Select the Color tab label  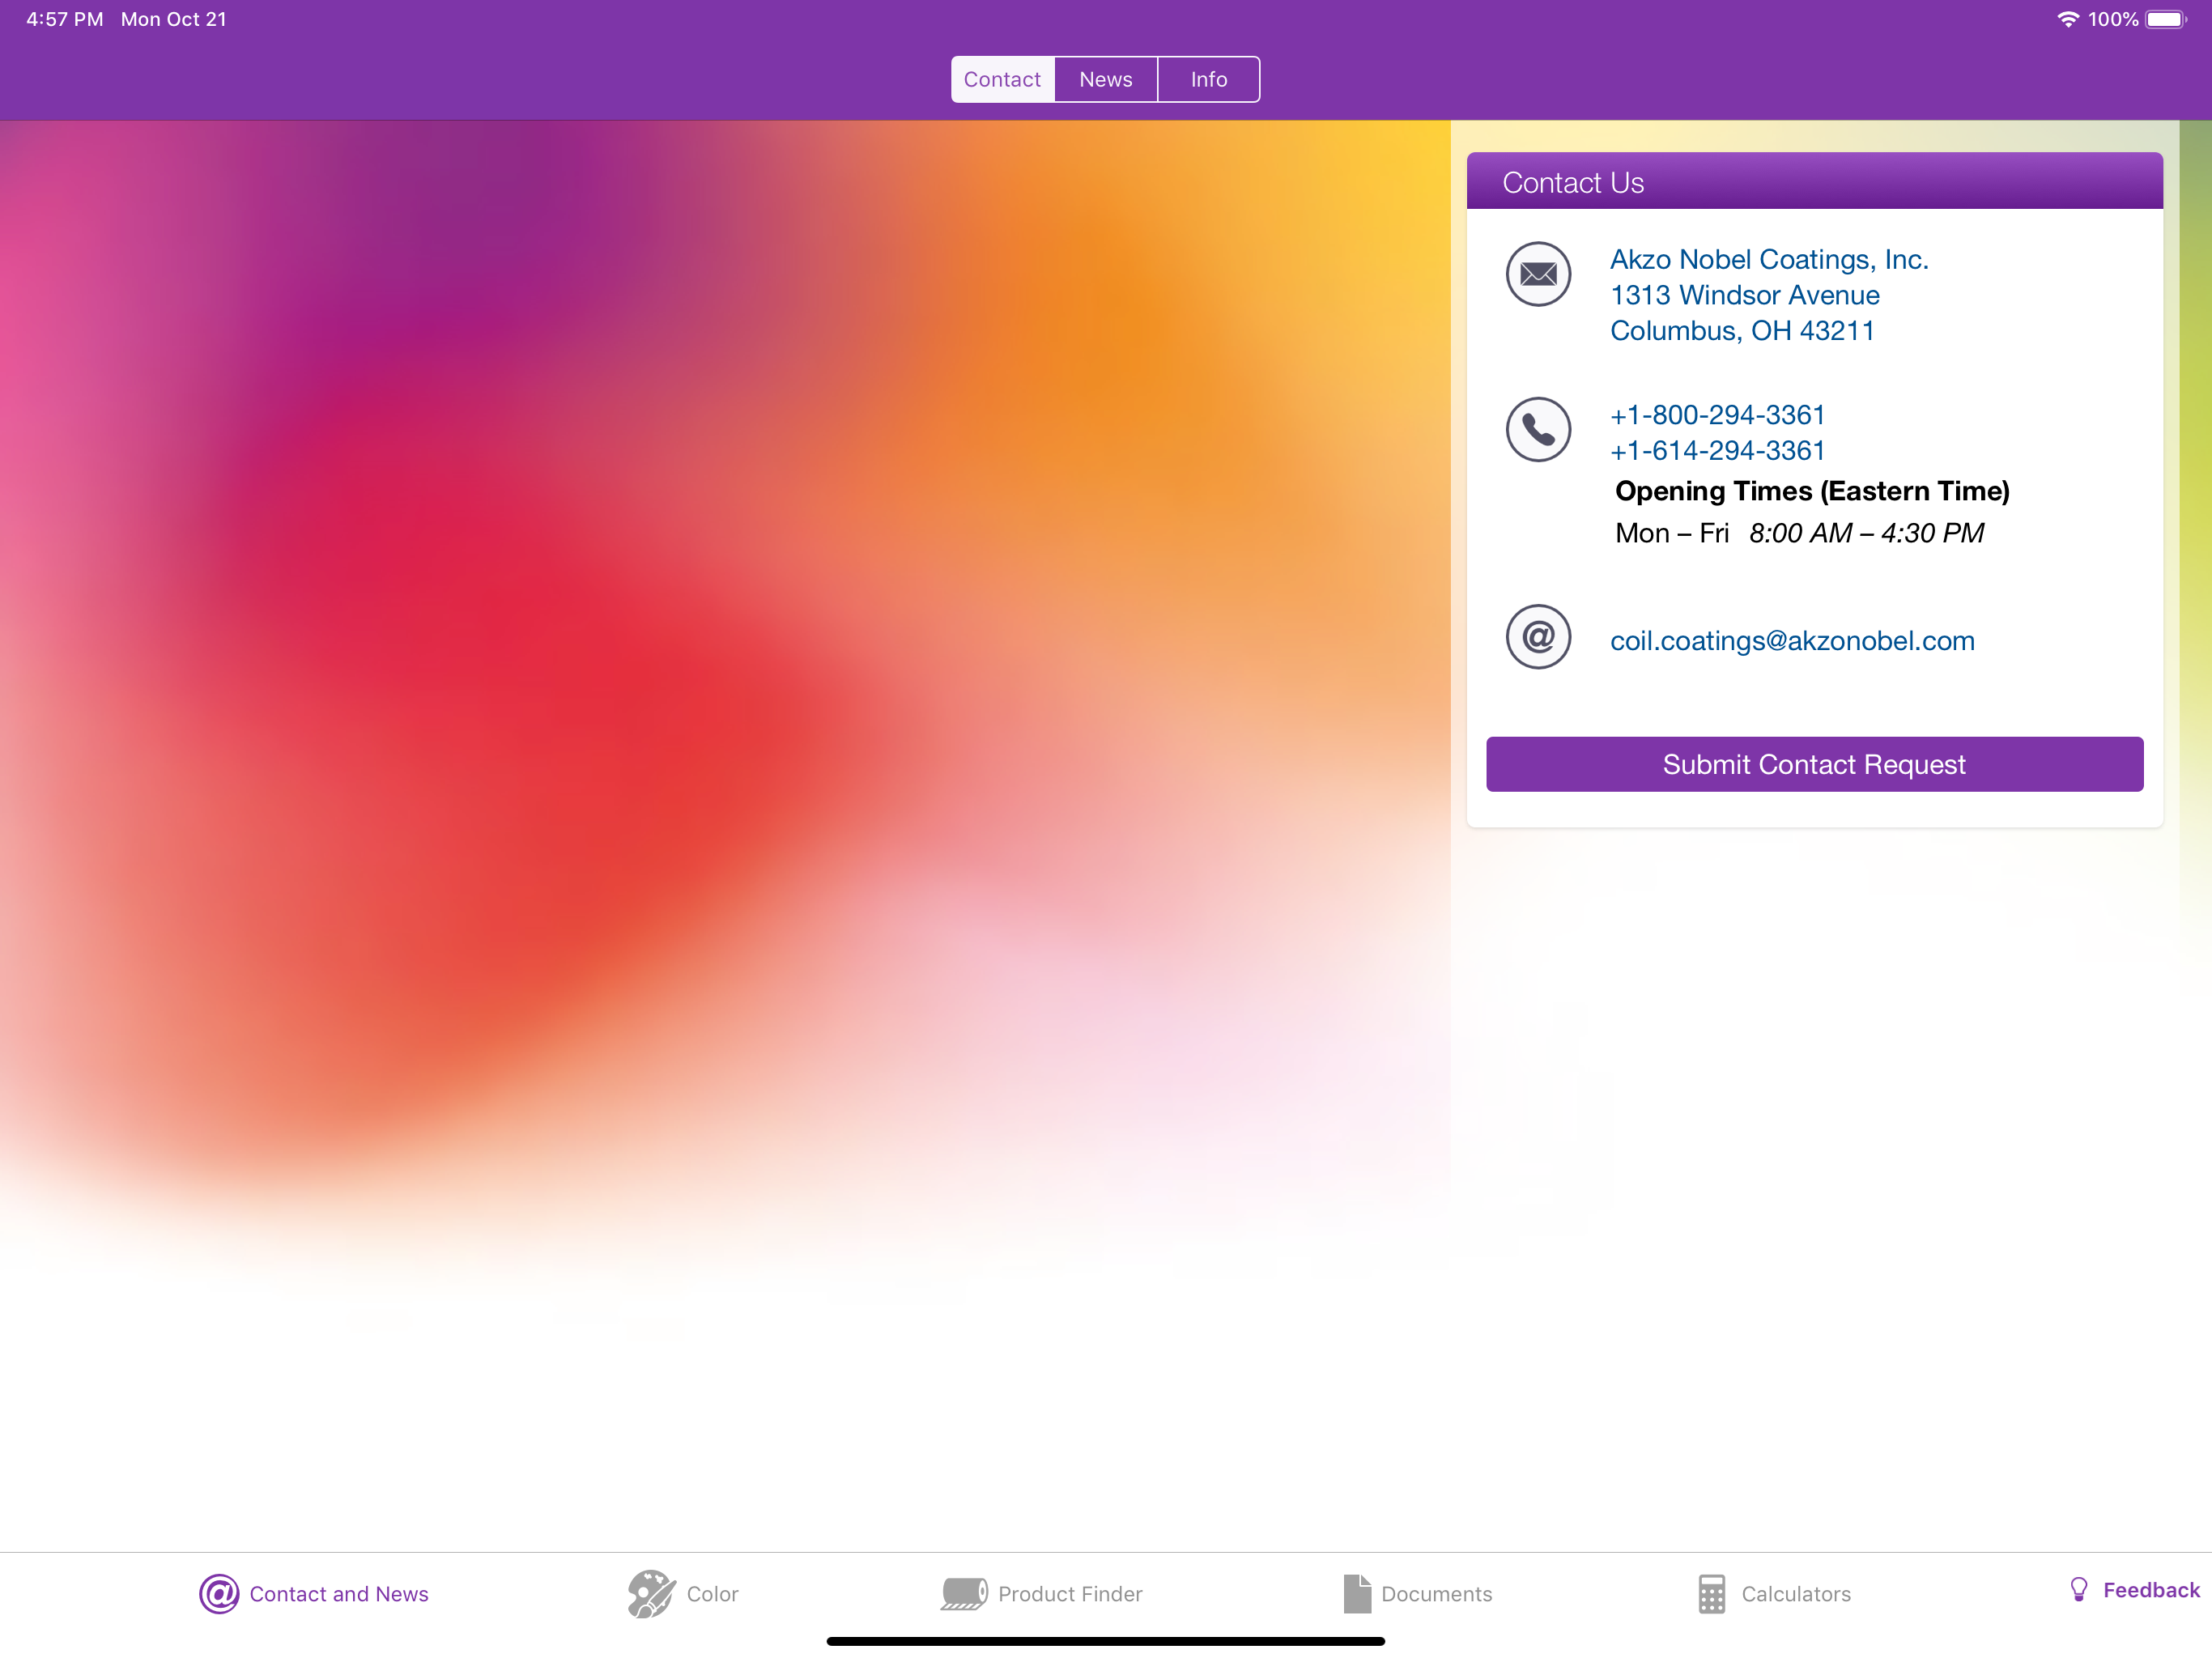(712, 1593)
